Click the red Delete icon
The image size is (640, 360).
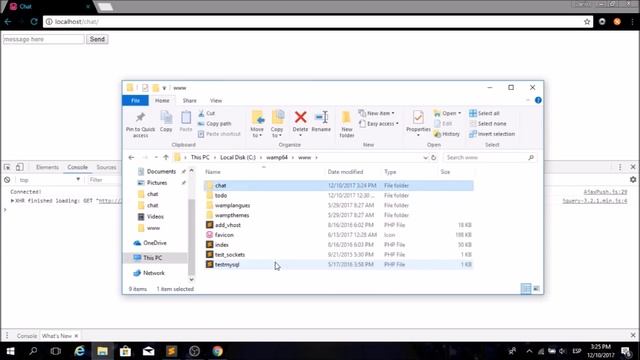[x=300, y=118]
